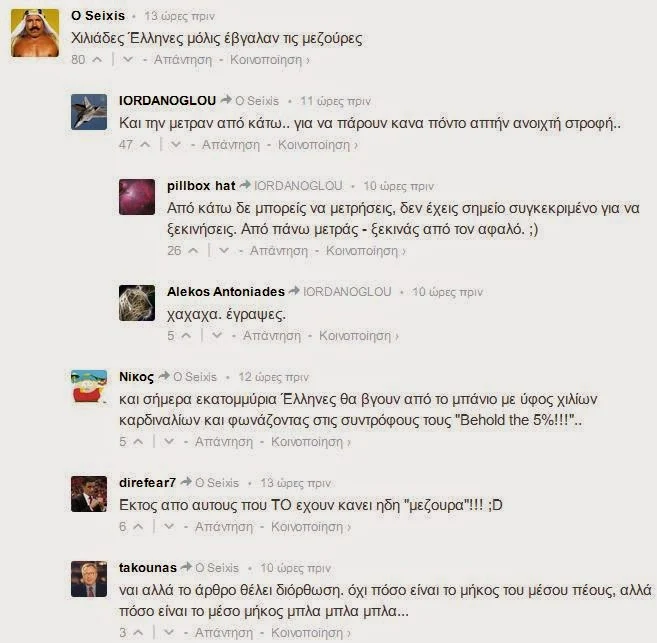
Task: Downvote takounas's comment
Action: [168, 633]
